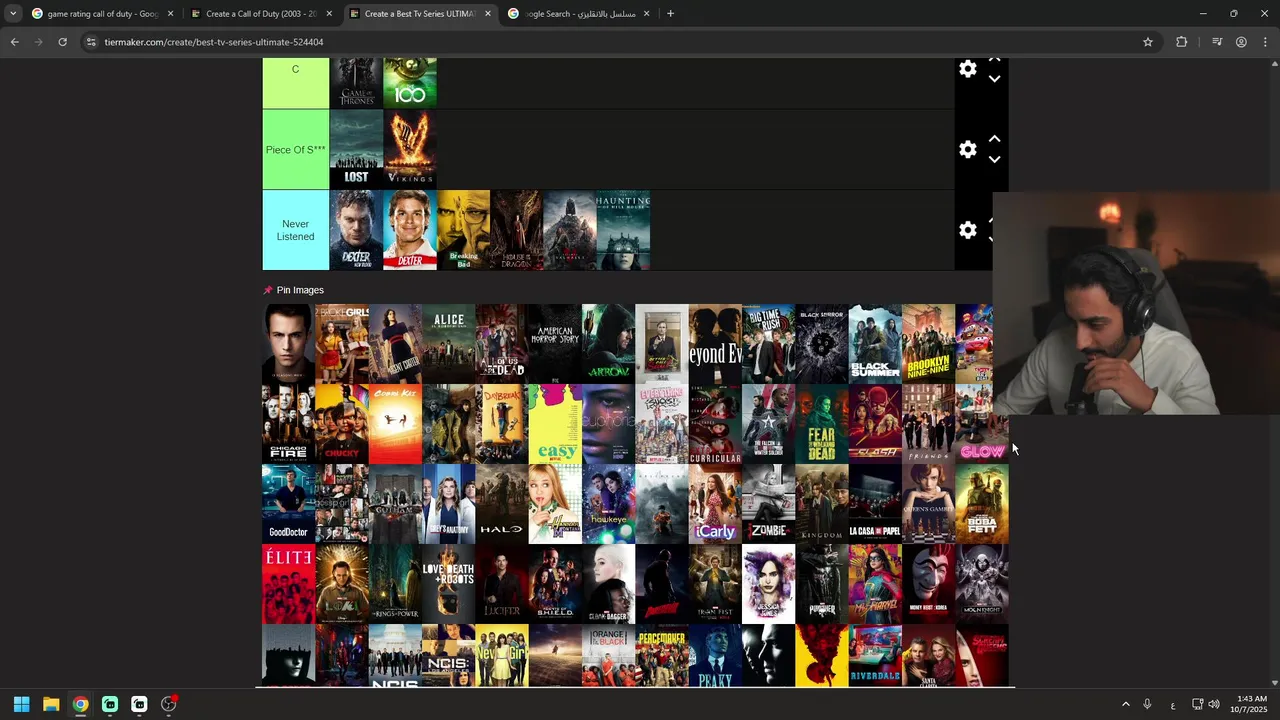Select the easy poster
The image size is (1280, 720).
click(x=555, y=424)
